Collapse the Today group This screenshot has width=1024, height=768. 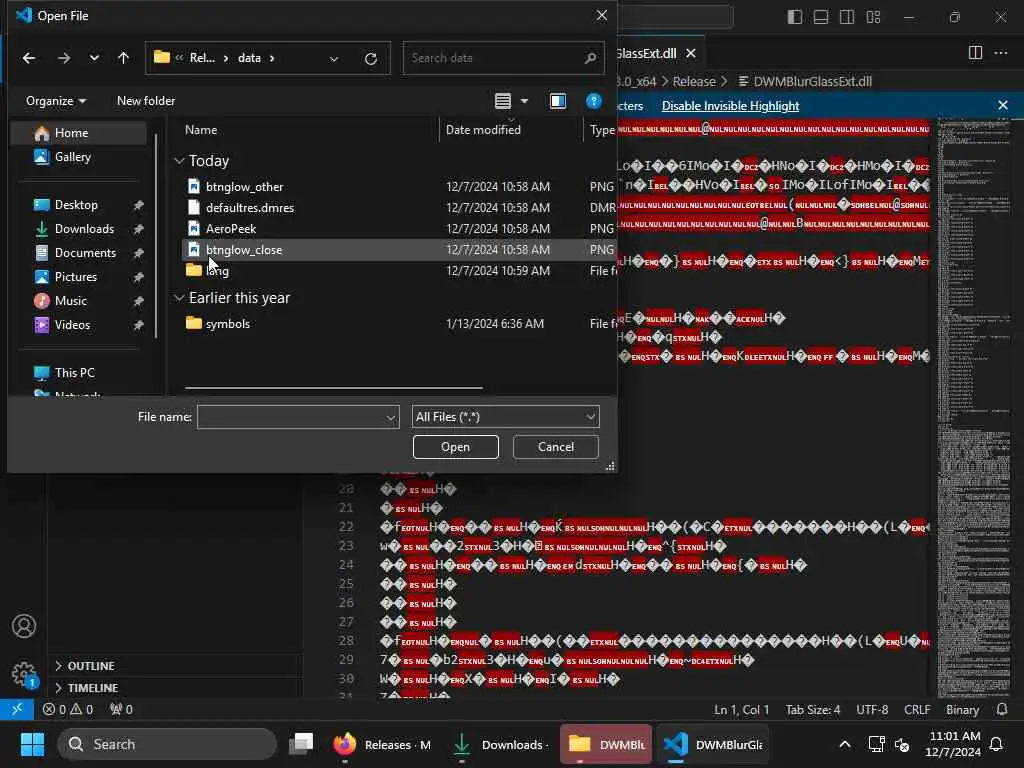(x=179, y=161)
